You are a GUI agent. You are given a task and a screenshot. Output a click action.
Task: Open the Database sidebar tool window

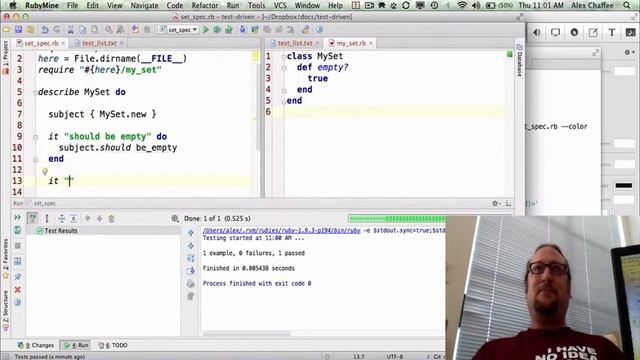(519, 60)
